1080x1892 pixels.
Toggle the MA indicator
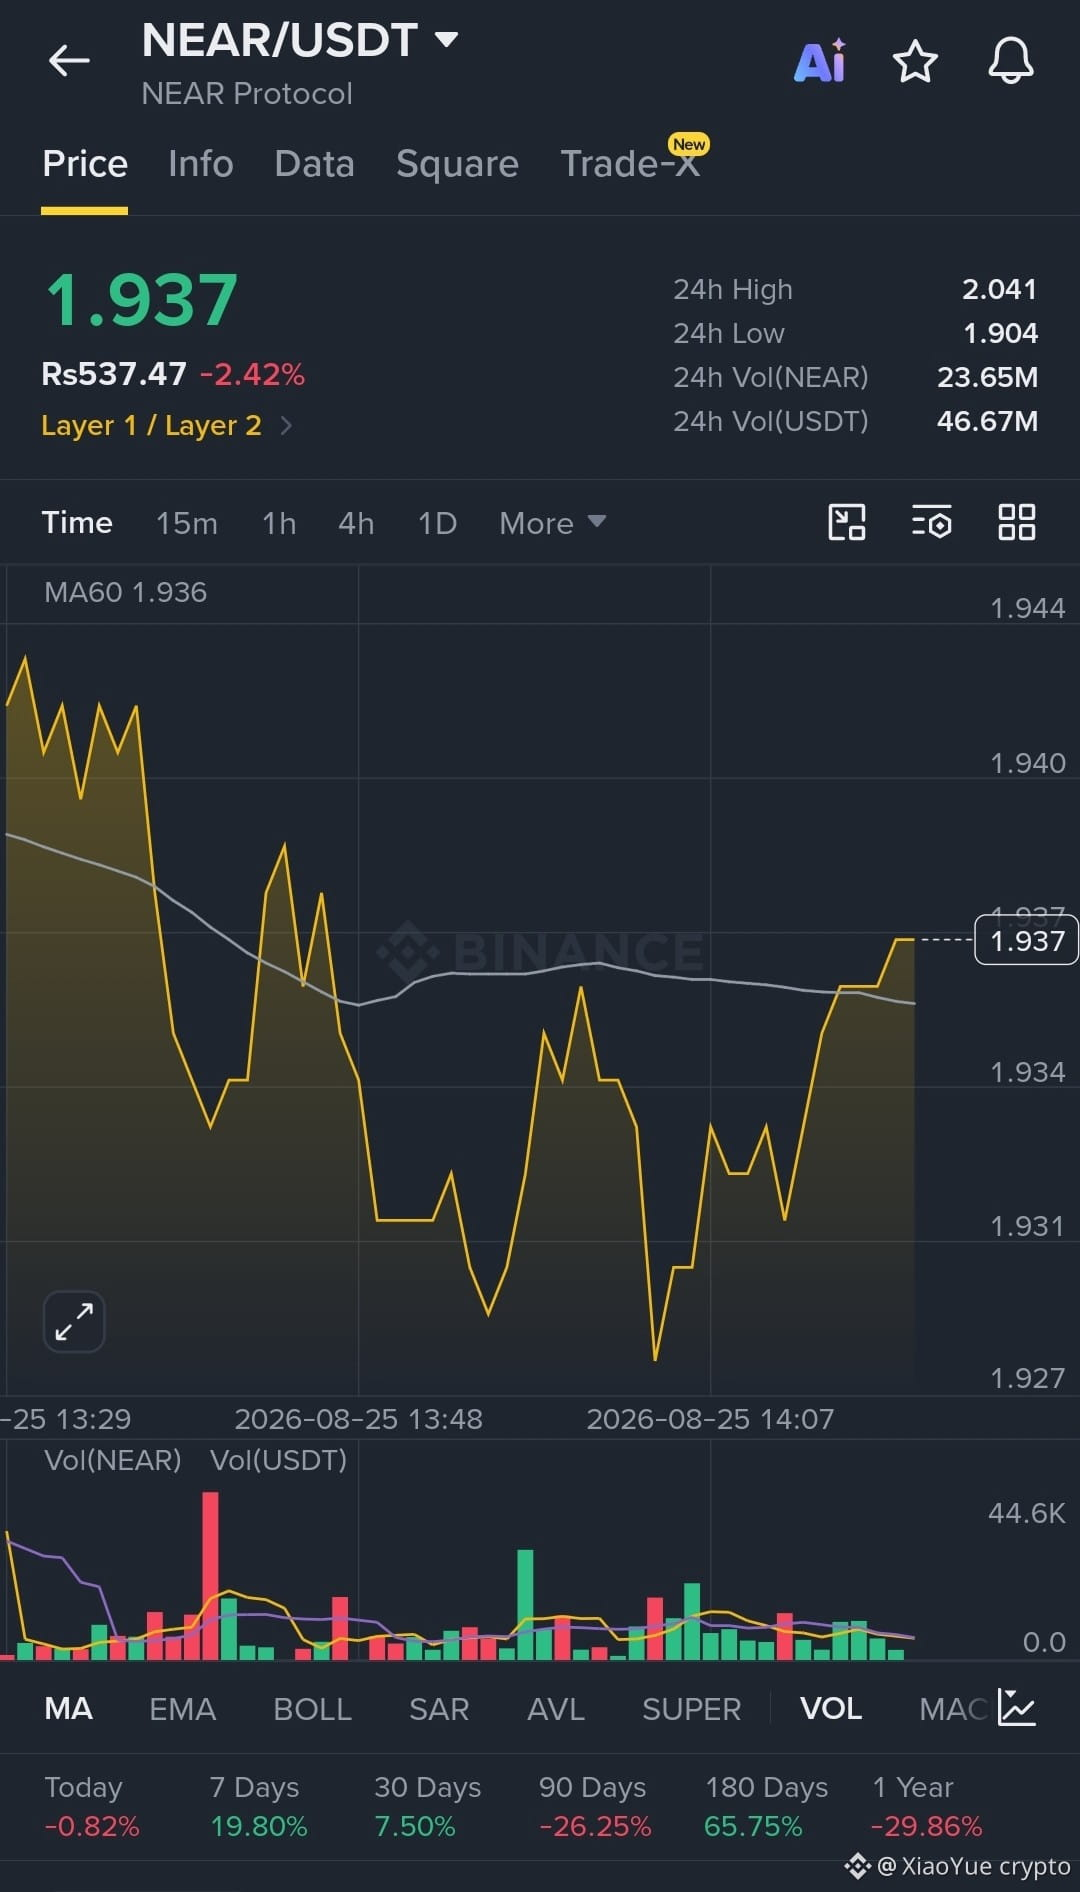click(x=68, y=1709)
